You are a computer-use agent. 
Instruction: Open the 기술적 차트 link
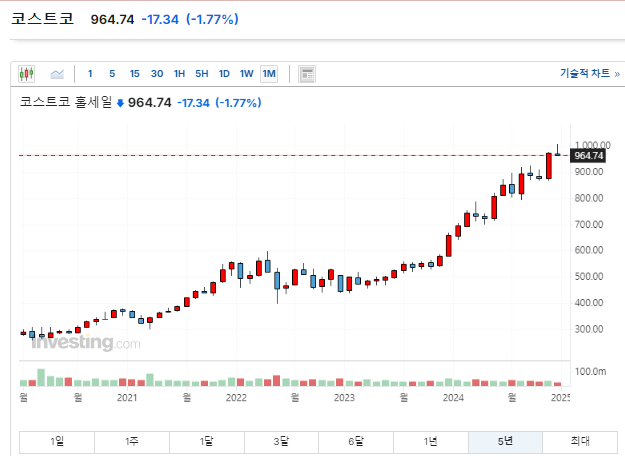(x=590, y=73)
